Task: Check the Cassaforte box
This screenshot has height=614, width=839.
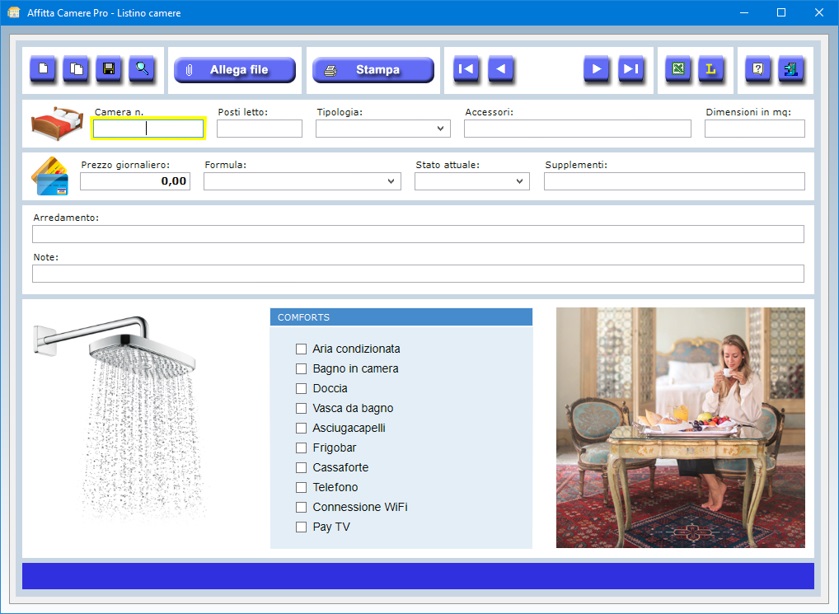Action: (x=301, y=467)
